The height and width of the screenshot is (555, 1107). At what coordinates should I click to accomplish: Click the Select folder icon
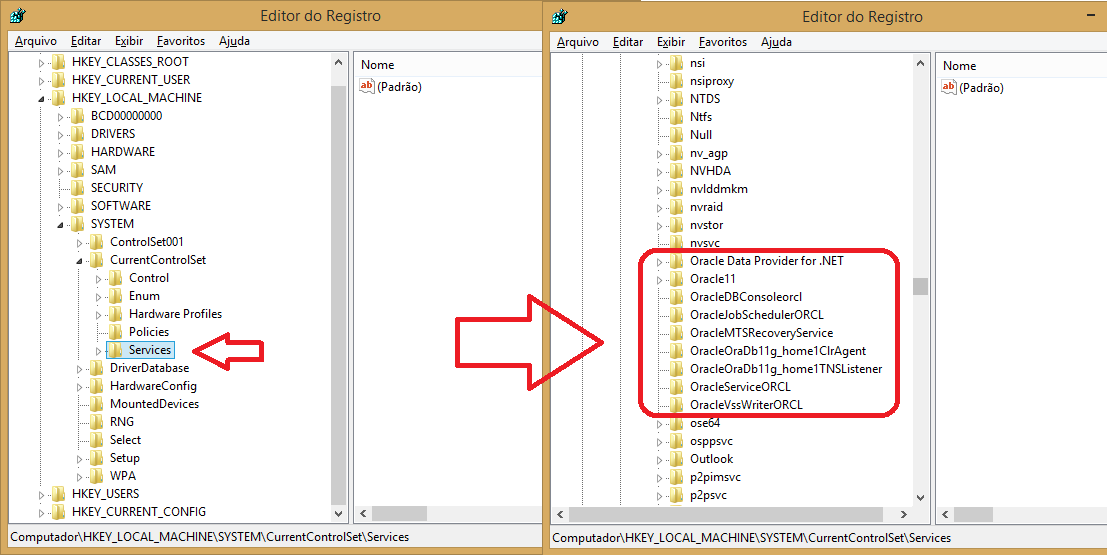click(x=97, y=440)
